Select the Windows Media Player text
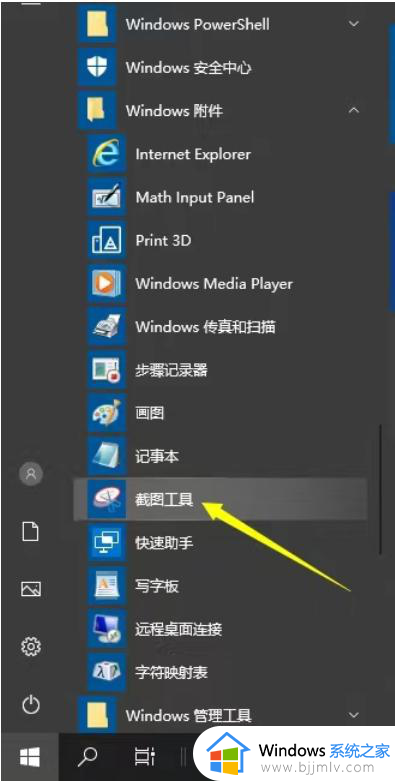395x781 pixels. tap(214, 284)
